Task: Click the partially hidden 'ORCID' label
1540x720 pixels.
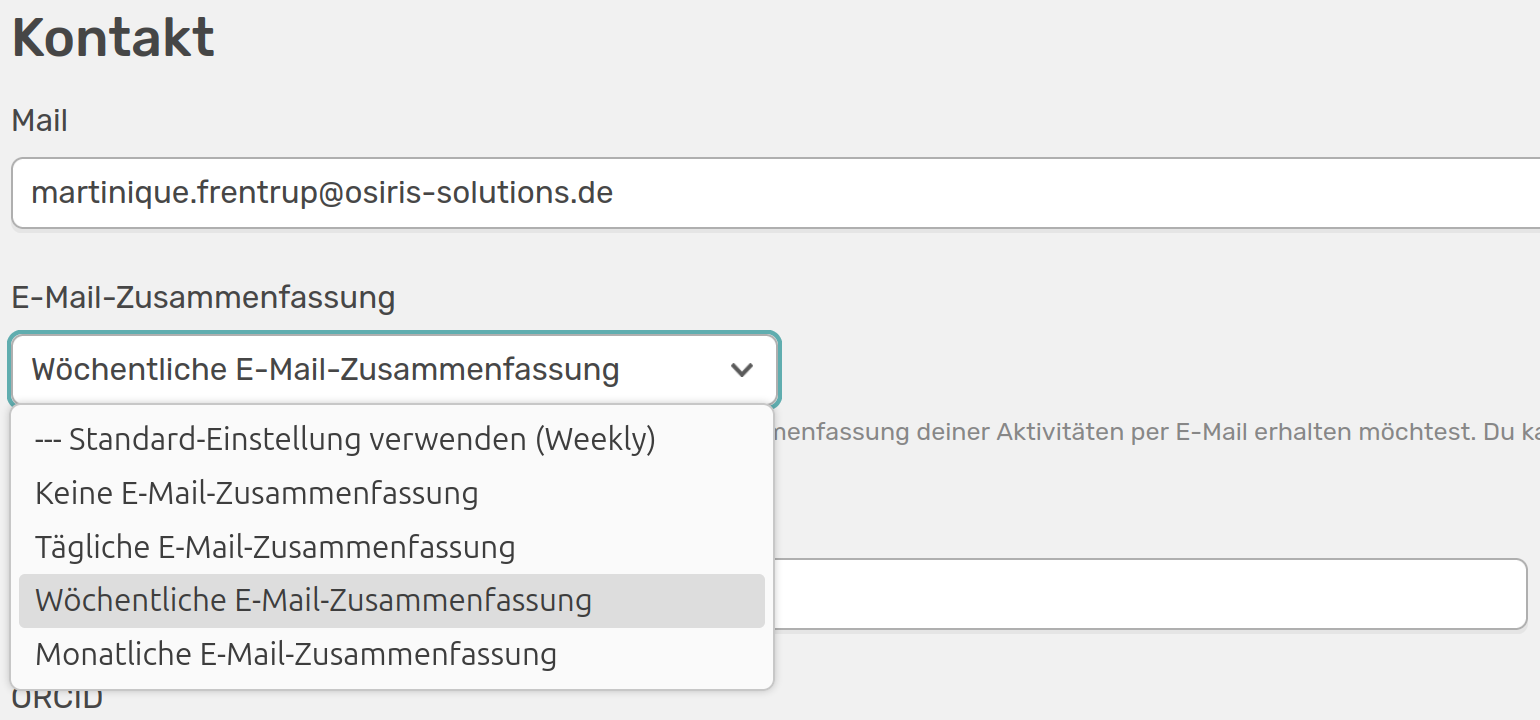Action: (x=57, y=700)
